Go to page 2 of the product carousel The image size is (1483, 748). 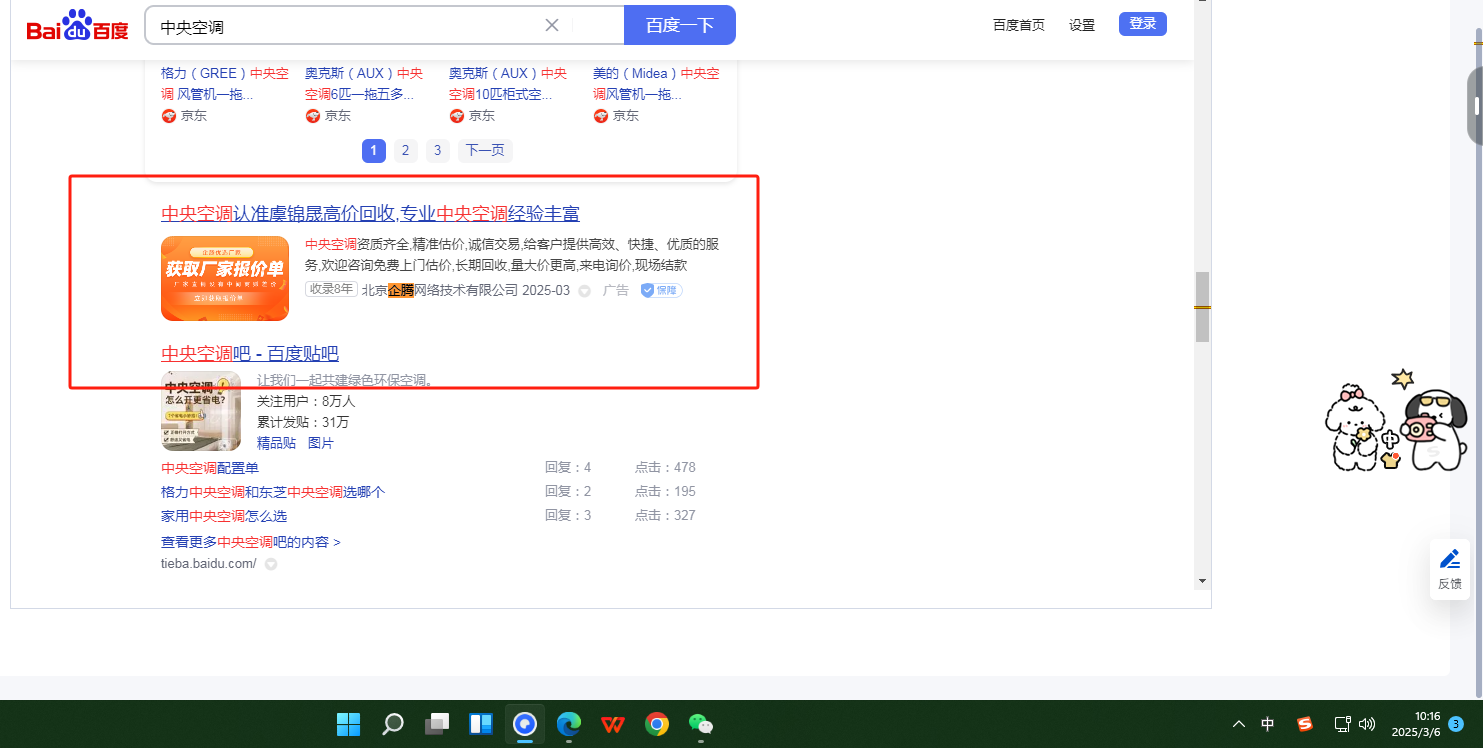(405, 151)
